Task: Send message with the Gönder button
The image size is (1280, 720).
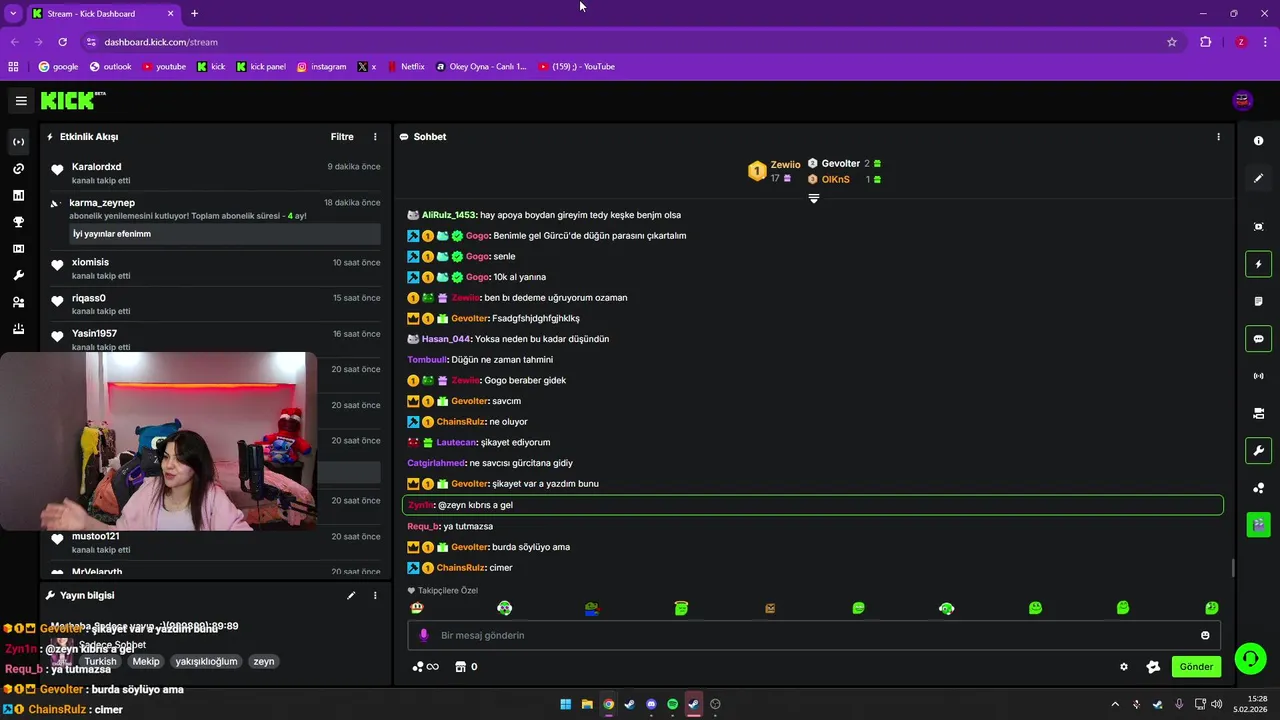Action: click(1196, 667)
